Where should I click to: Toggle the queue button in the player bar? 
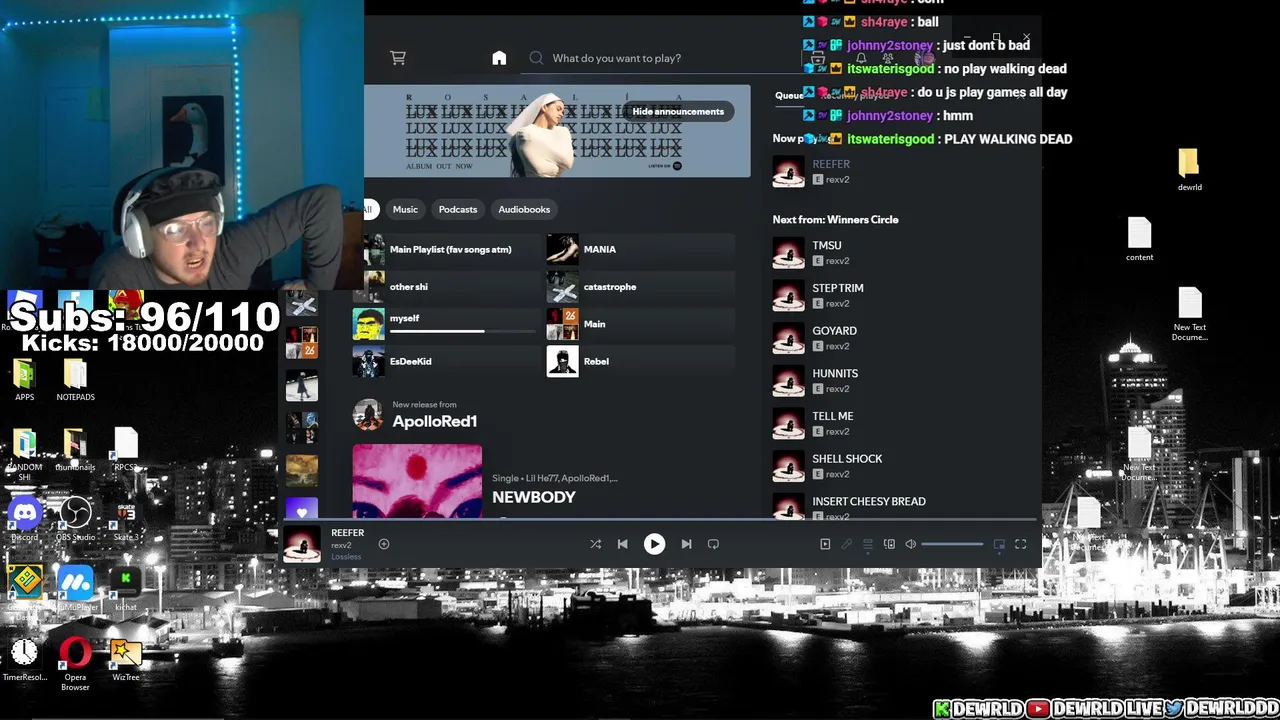pos(868,544)
